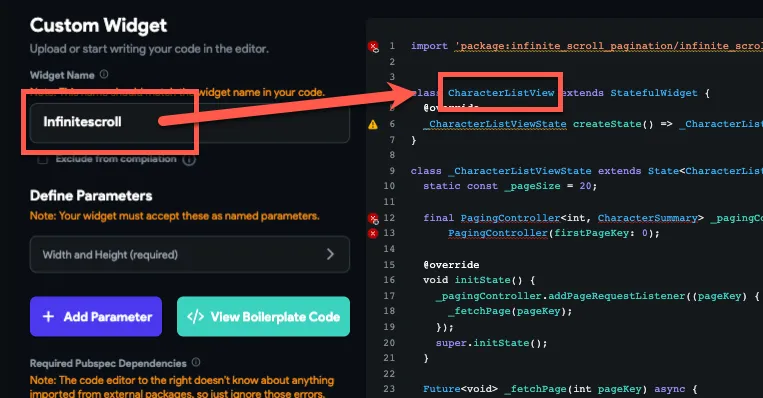The width and height of the screenshot is (763, 398).
Task: Click _fetchPage(pageKey); on line 18
Action: pos(510,311)
